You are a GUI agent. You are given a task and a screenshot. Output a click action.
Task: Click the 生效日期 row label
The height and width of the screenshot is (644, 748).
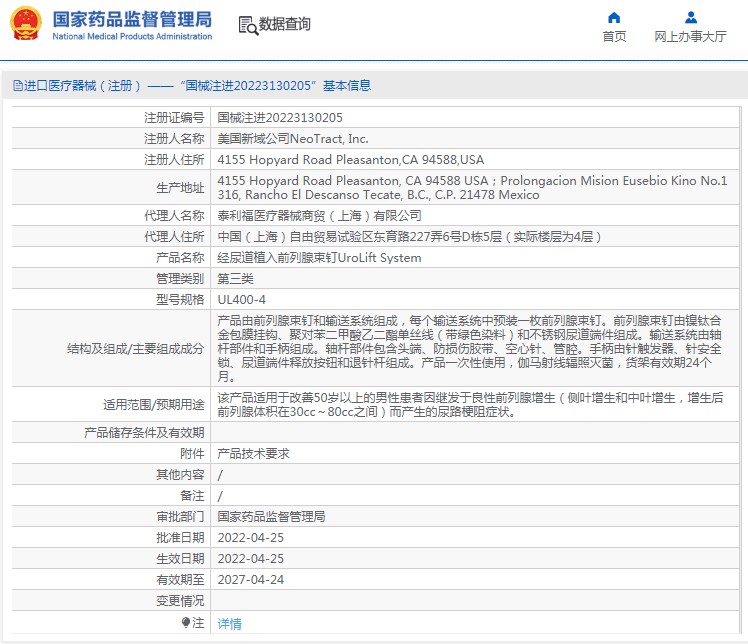(180, 559)
